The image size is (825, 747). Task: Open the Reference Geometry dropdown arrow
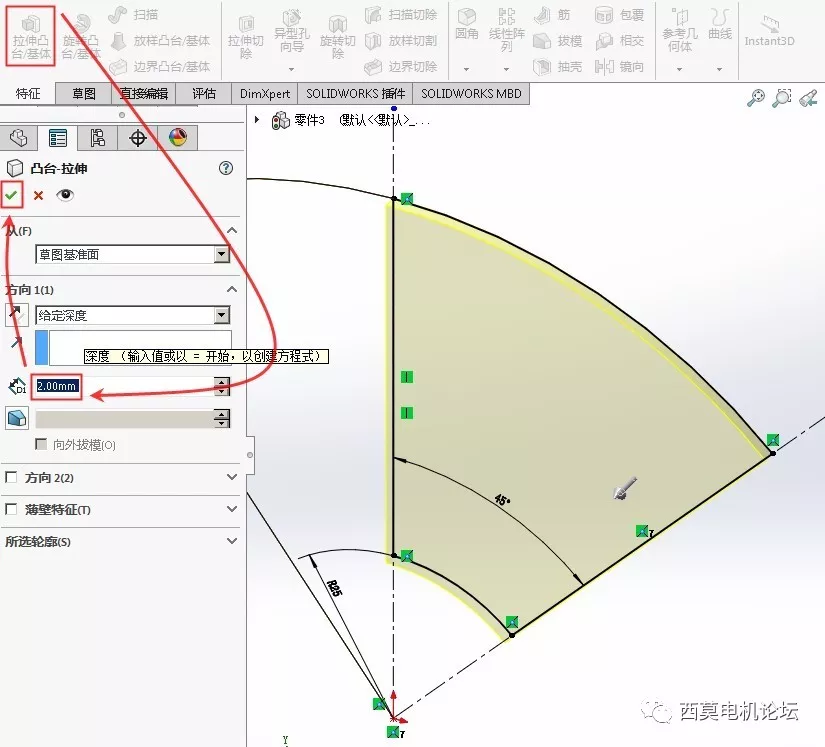click(680, 69)
